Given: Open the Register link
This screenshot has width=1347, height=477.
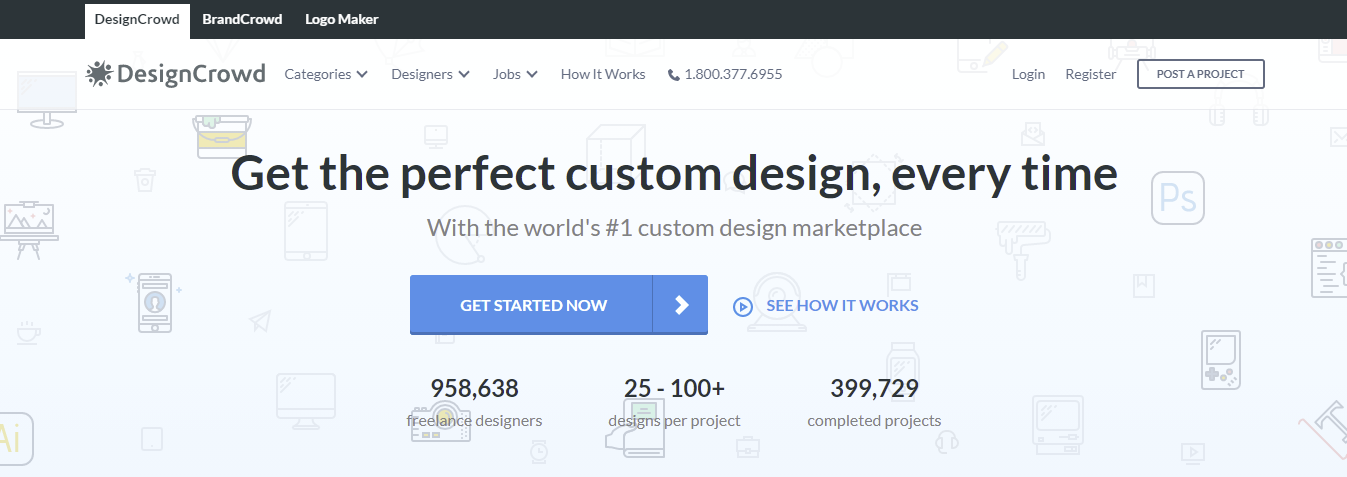Looking at the screenshot, I should tap(1090, 74).
